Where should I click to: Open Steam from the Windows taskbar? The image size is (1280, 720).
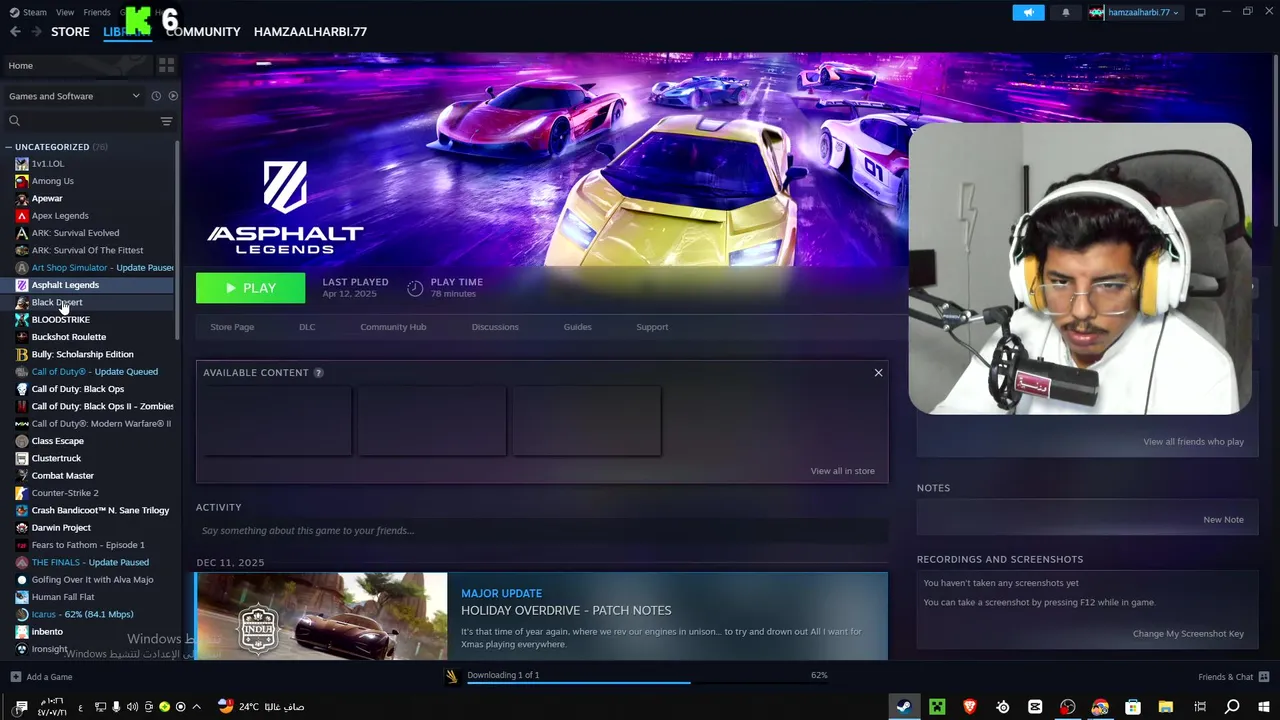[x=903, y=707]
